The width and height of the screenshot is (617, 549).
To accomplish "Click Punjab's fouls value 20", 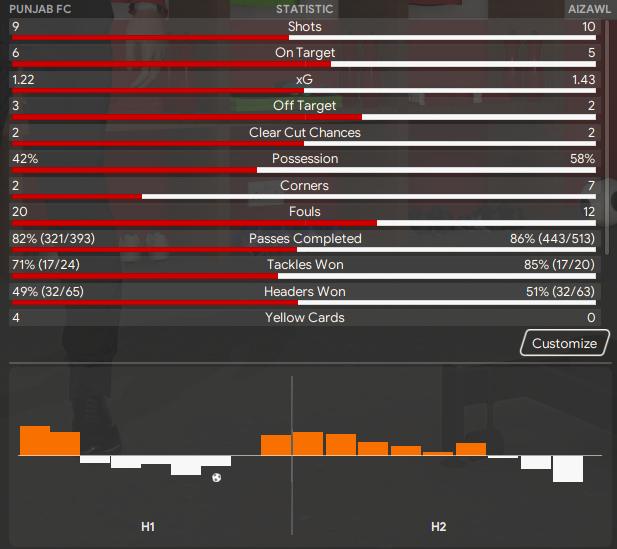I will (x=20, y=212).
